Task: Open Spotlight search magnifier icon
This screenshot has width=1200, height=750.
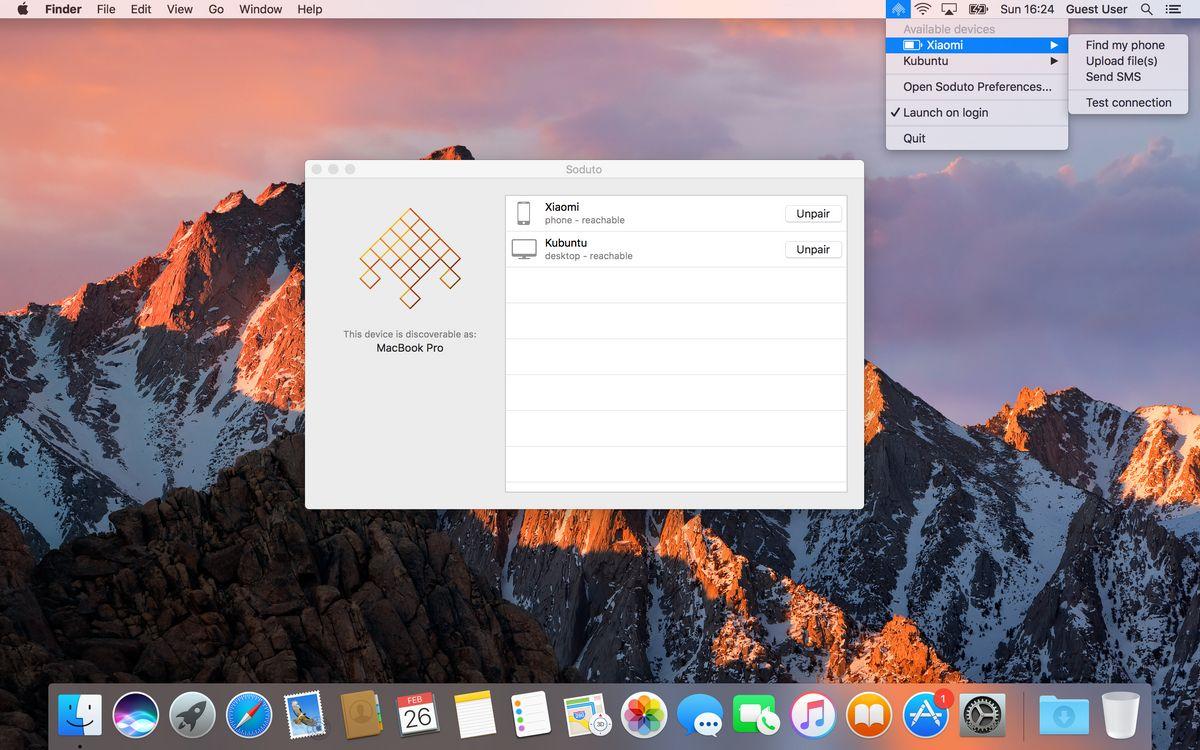Action: coord(1147,9)
